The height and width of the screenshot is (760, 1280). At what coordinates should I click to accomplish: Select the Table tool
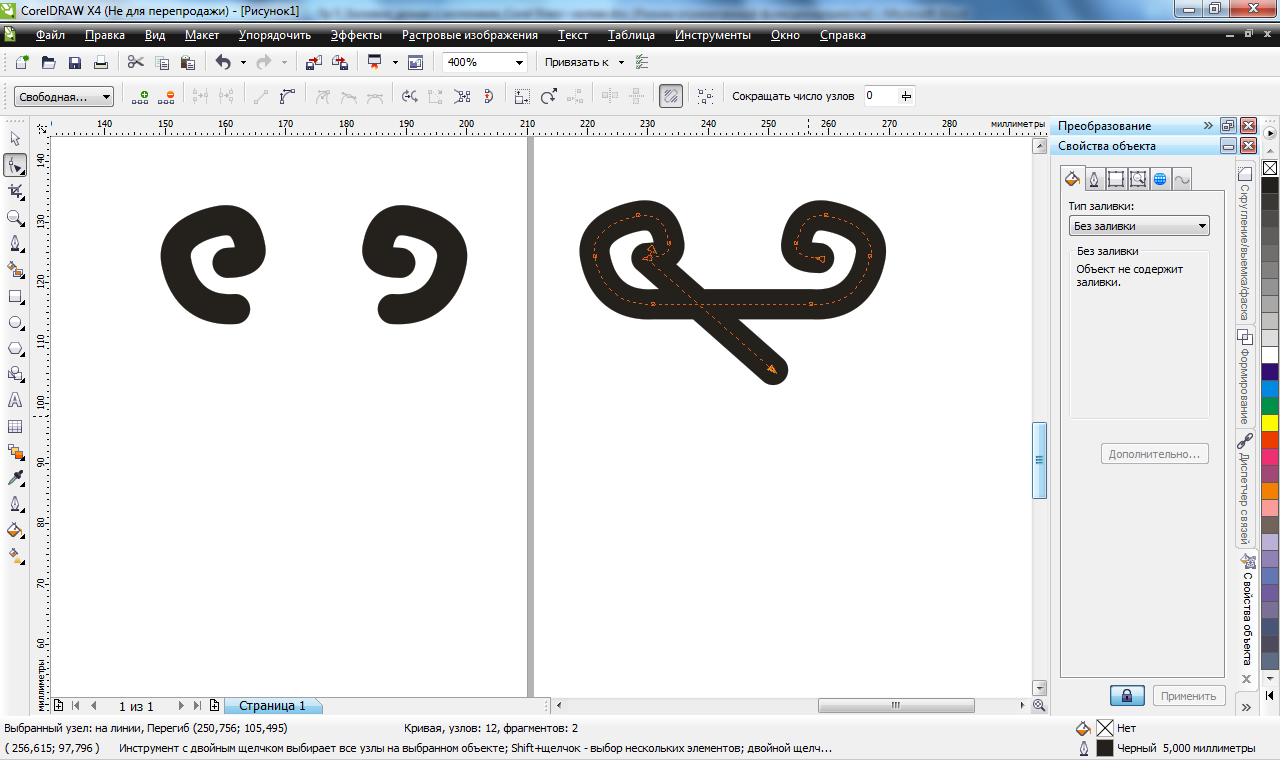pyautogui.click(x=15, y=427)
